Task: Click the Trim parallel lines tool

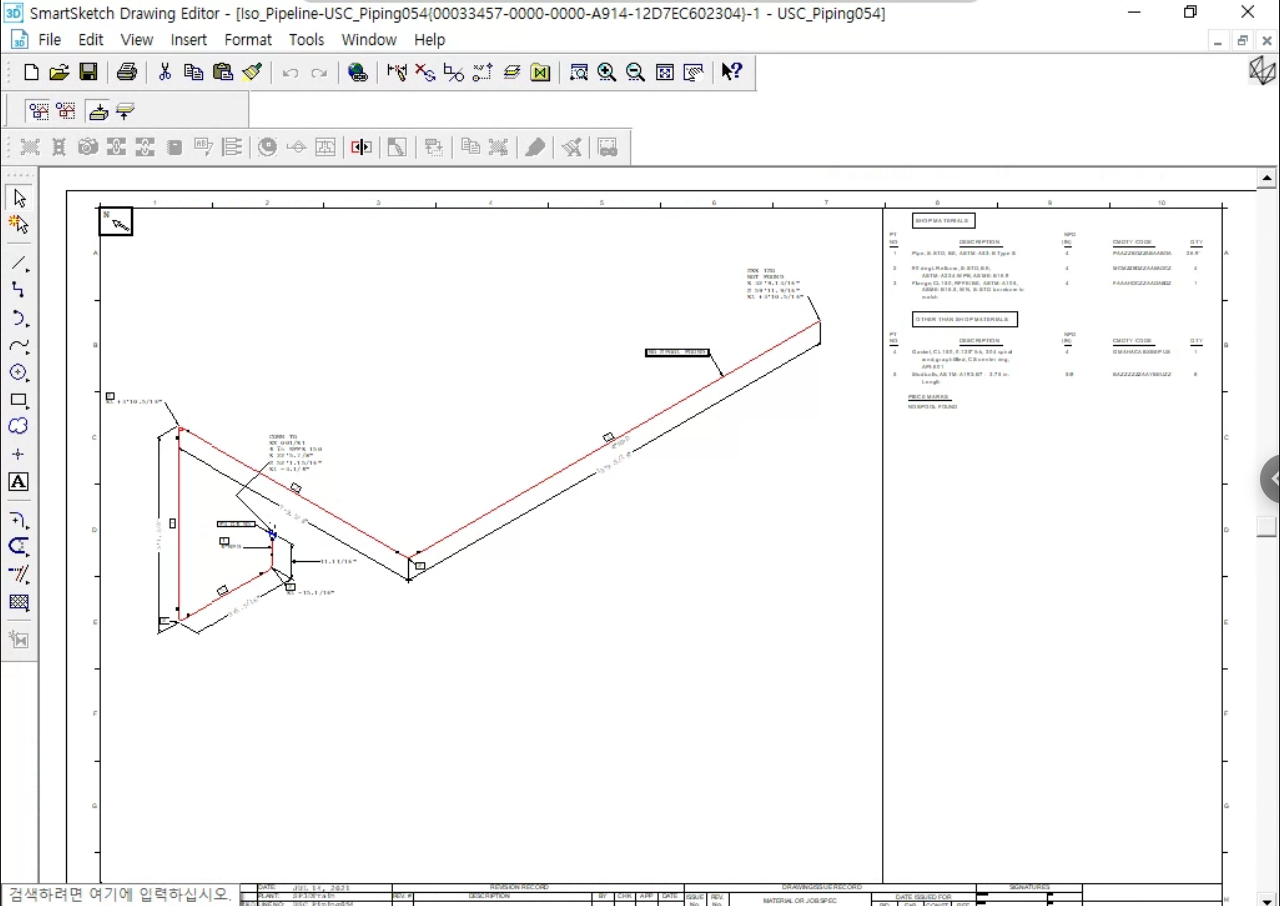Action: 19,574
